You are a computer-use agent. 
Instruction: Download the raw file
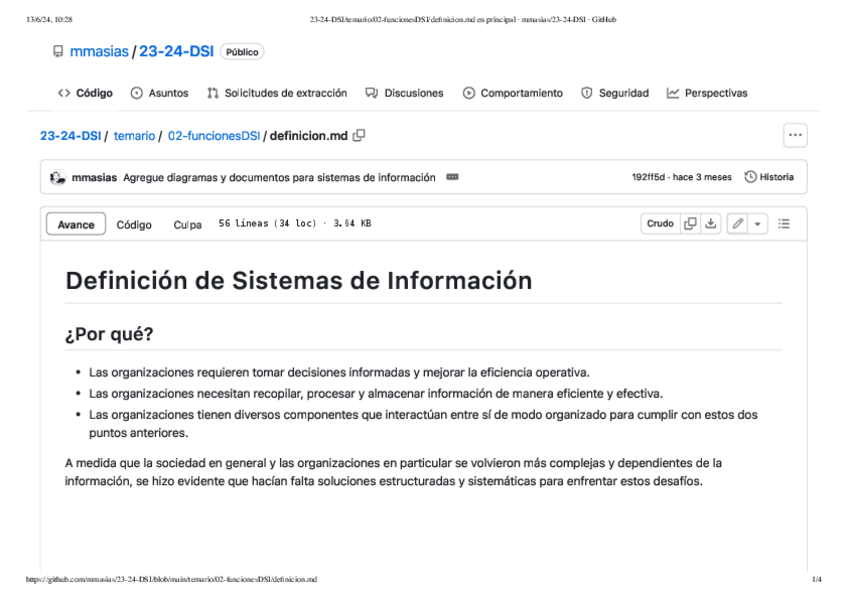point(710,224)
